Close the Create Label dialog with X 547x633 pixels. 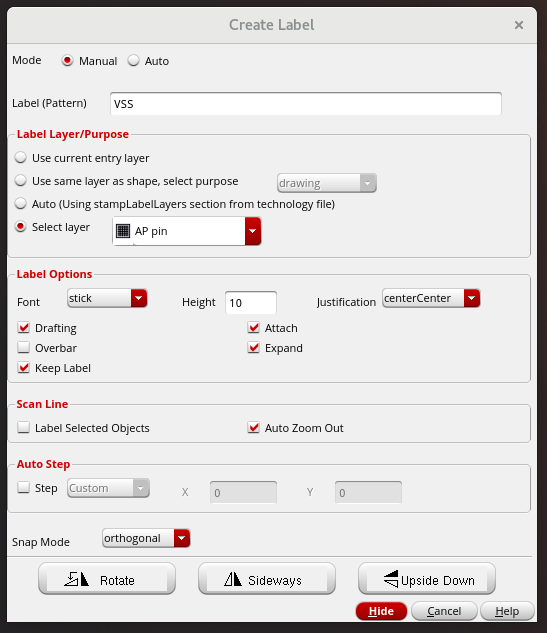click(519, 25)
